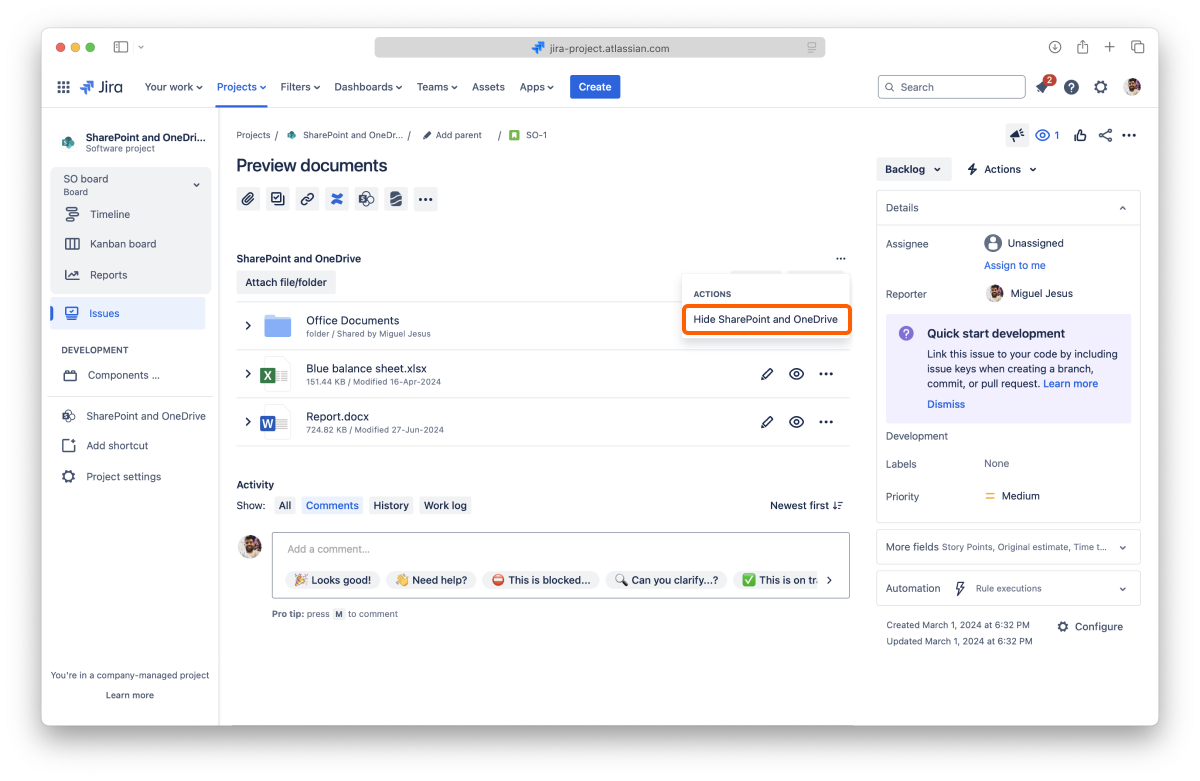Switch to the History activity tab
The image size is (1200, 781).
pyautogui.click(x=391, y=506)
